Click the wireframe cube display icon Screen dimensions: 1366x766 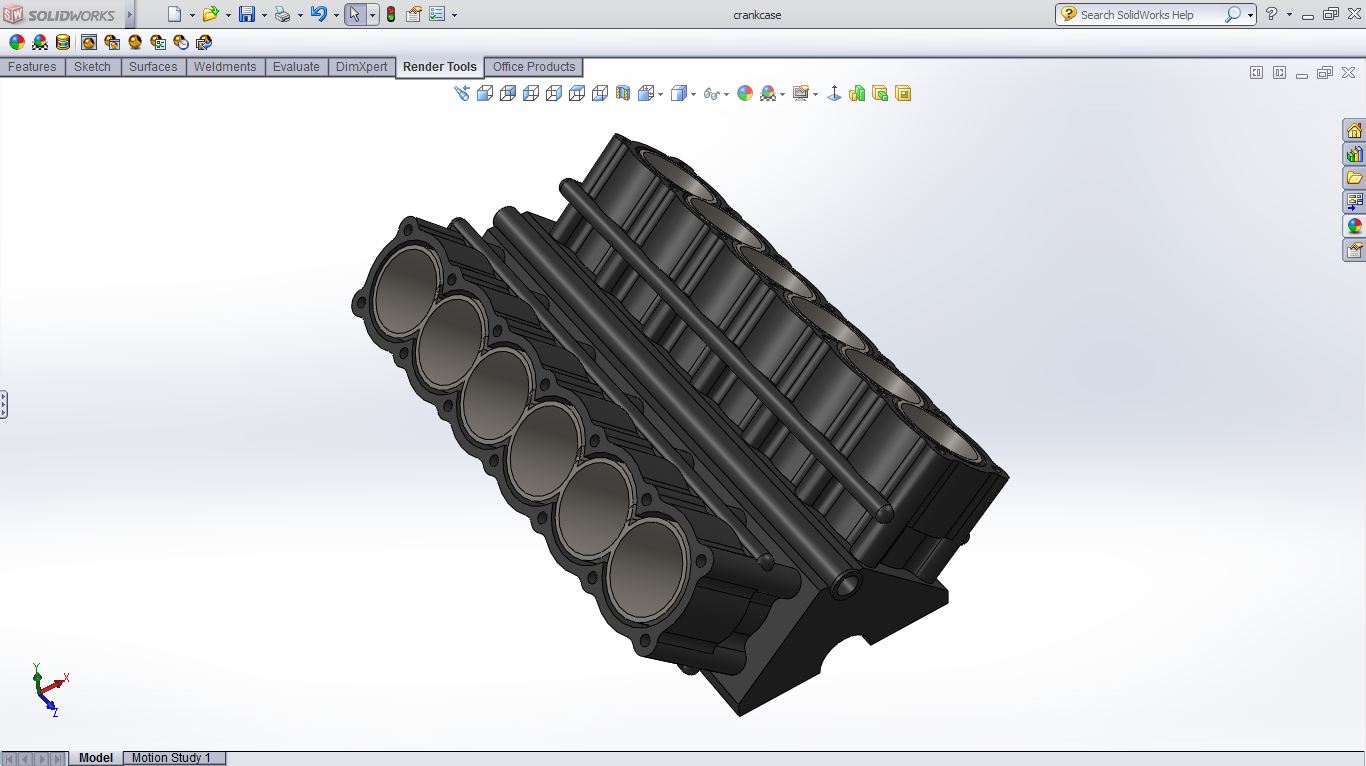pyautogui.click(x=600, y=93)
